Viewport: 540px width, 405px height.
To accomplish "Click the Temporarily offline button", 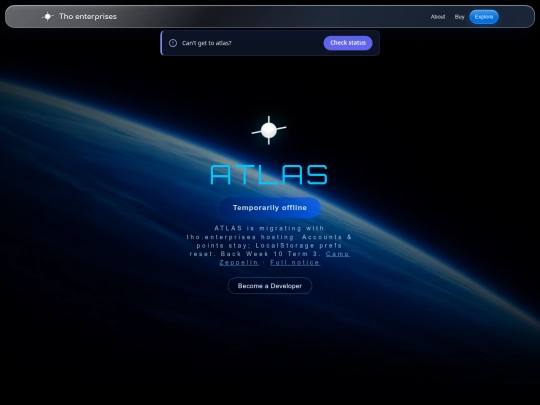I will pyautogui.click(x=270, y=208).
